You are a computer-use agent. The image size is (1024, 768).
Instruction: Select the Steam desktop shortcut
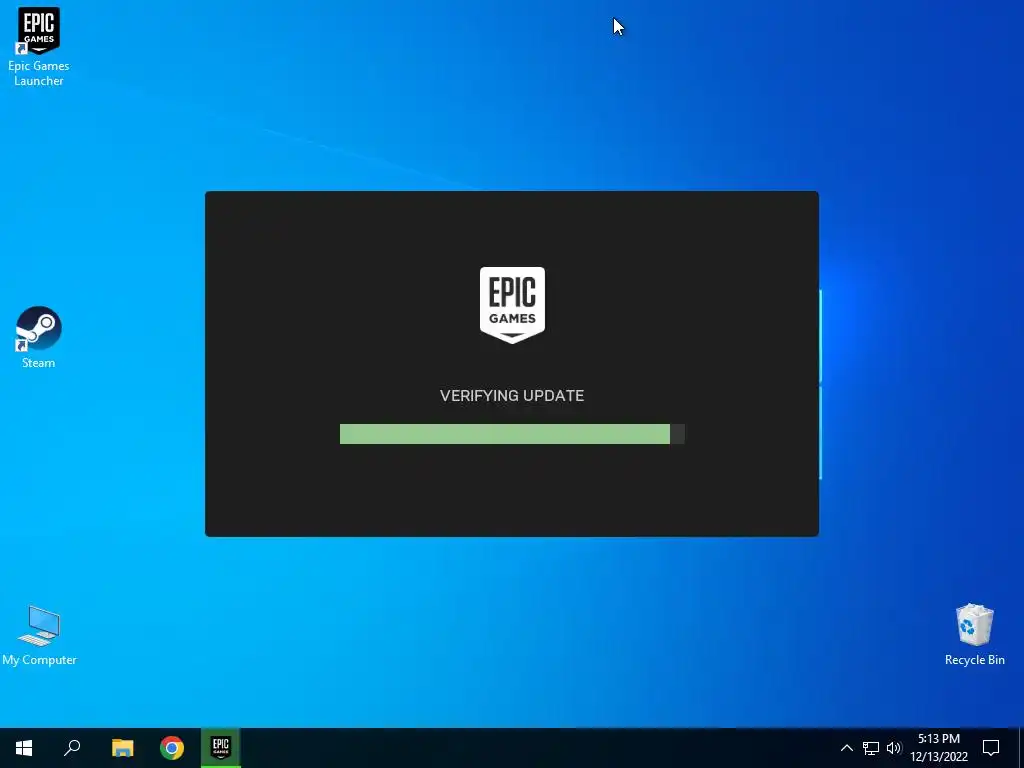39,337
